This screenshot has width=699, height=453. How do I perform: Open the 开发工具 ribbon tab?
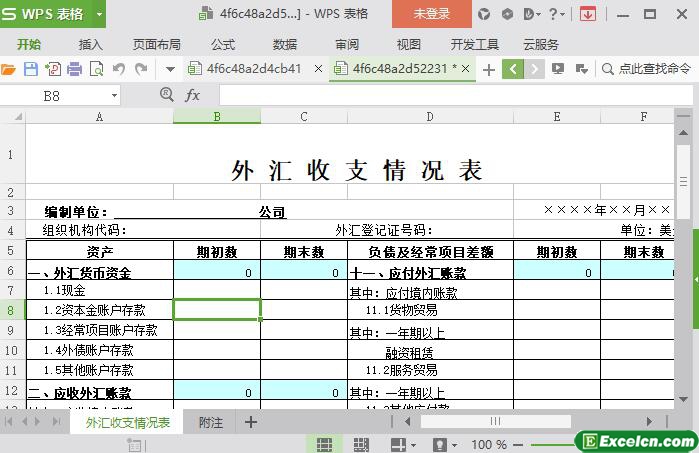pyautogui.click(x=474, y=45)
